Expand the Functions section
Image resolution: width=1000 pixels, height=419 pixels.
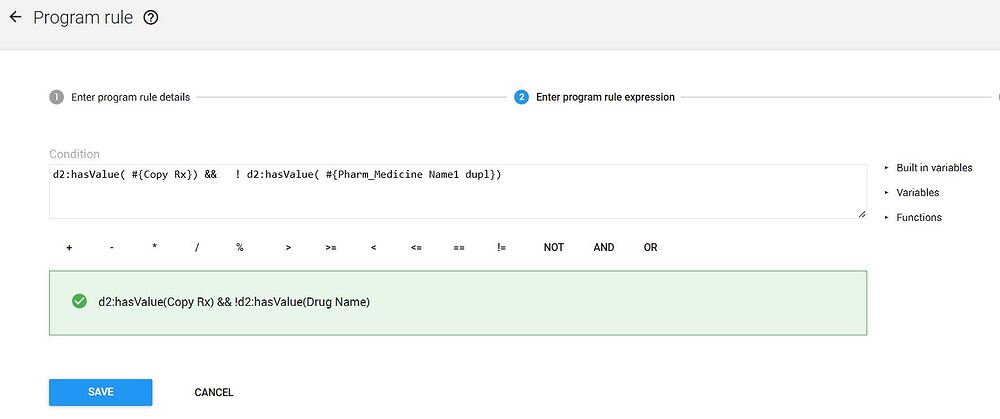pyautogui.click(x=918, y=218)
